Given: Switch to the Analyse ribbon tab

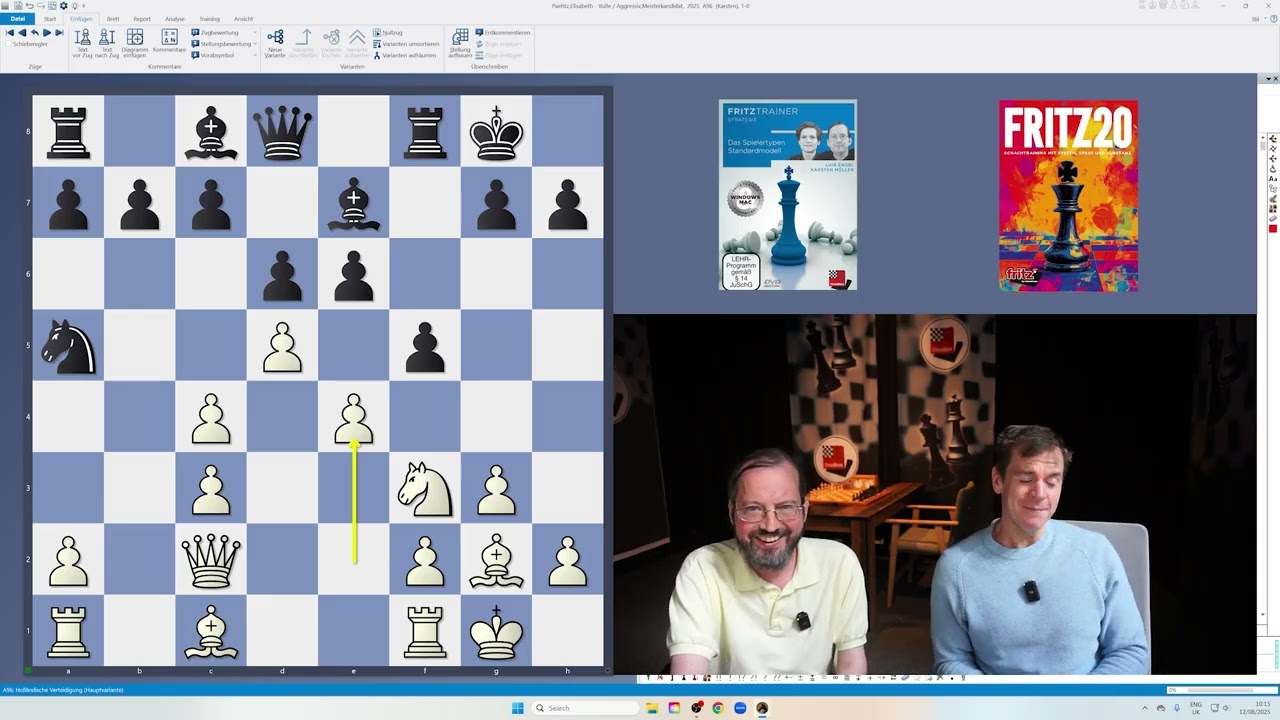Looking at the screenshot, I should tap(175, 19).
